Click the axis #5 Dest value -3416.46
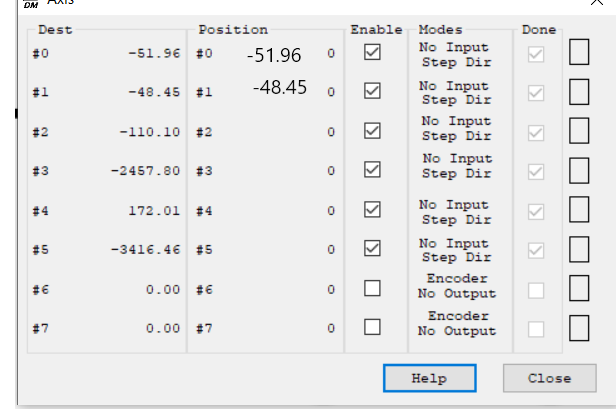 (145, 249)
